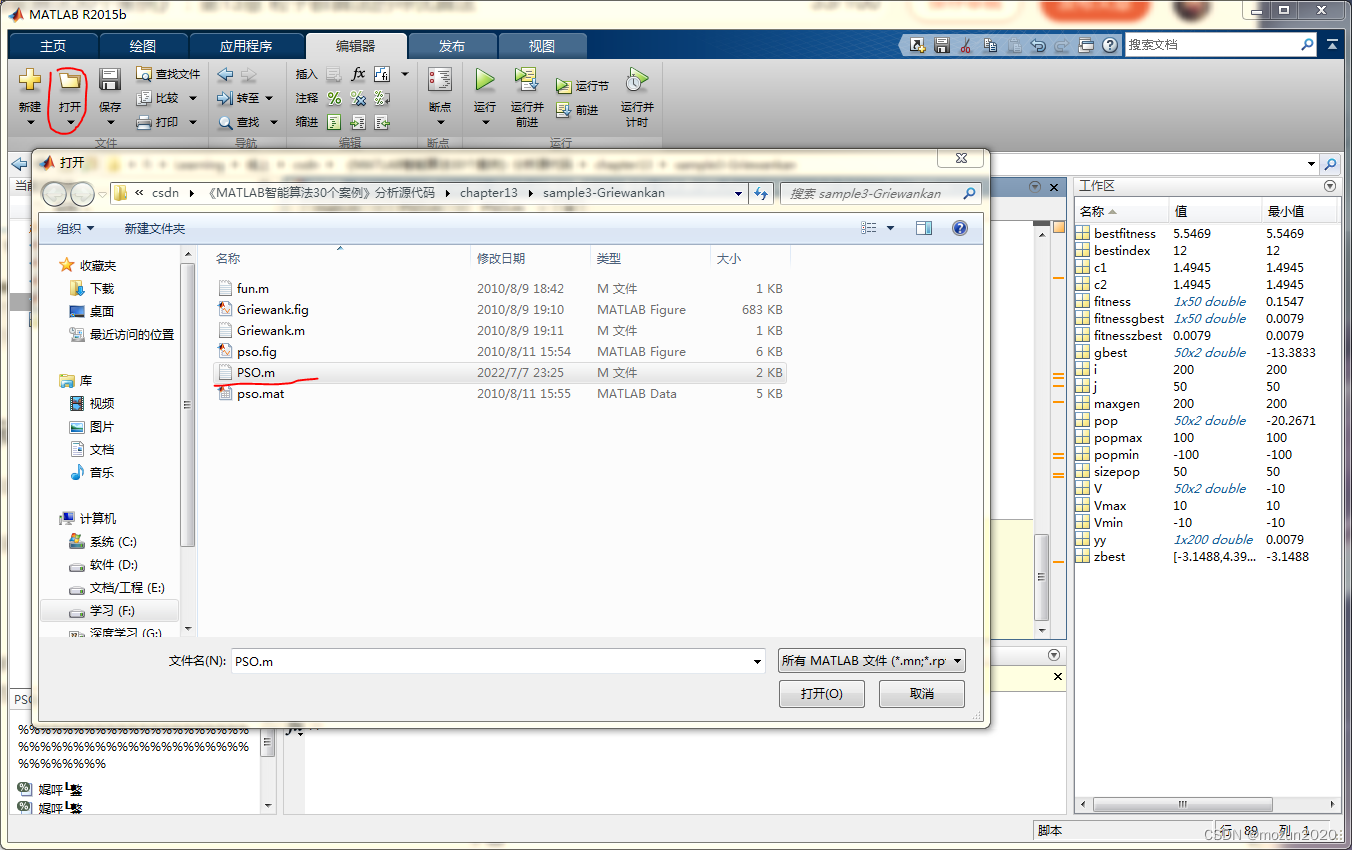The image size is (1352, 850).
Task: Click the green Run (运行) arrow
Action: pos(485,80)
